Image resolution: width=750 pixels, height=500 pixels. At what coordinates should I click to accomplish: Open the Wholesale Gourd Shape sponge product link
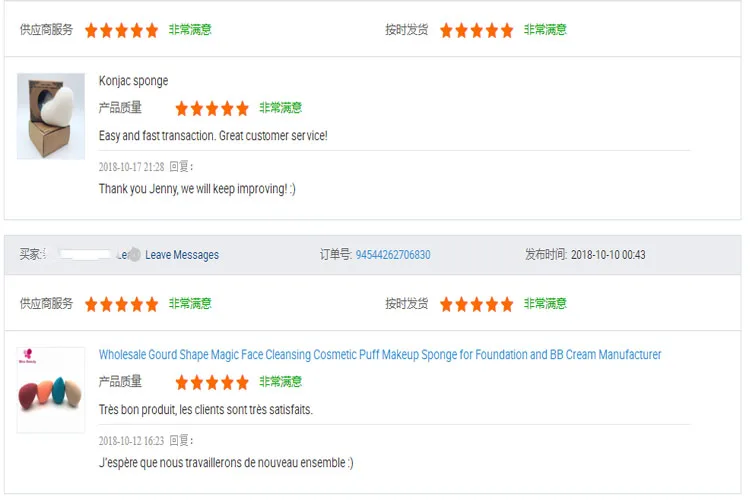(x=380, y=355)
